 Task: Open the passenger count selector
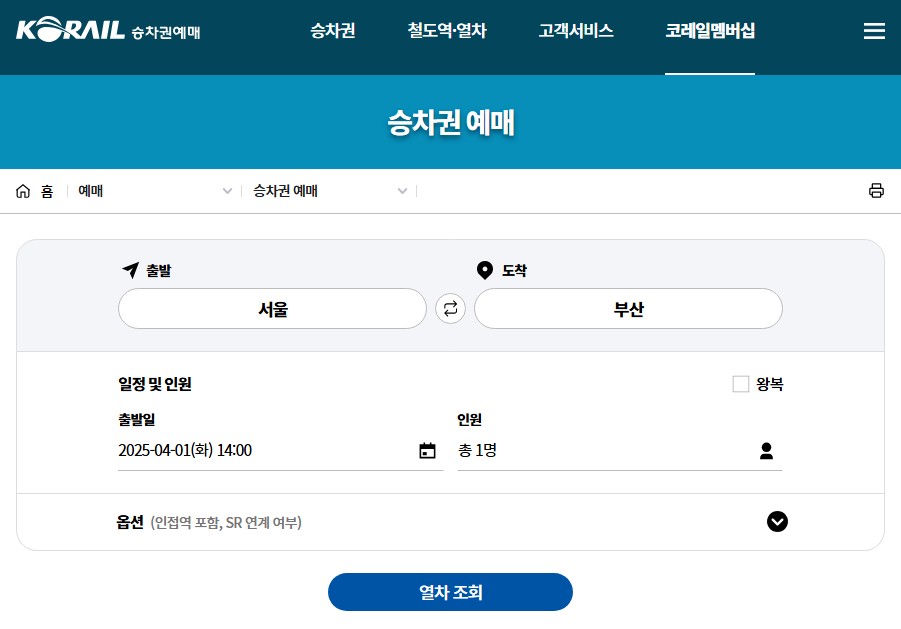[x=766, y=450]
